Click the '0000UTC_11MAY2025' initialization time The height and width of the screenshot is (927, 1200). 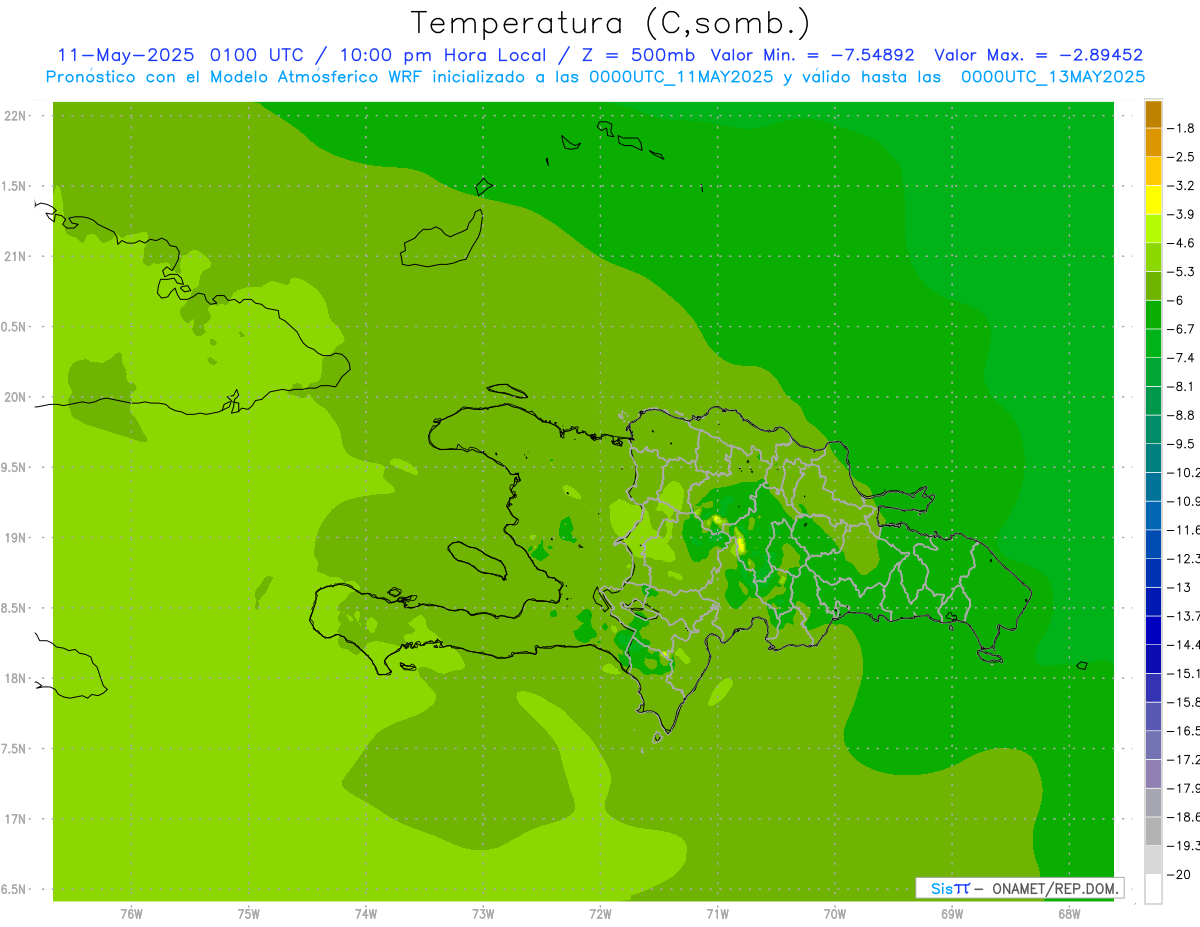point(680,77)
